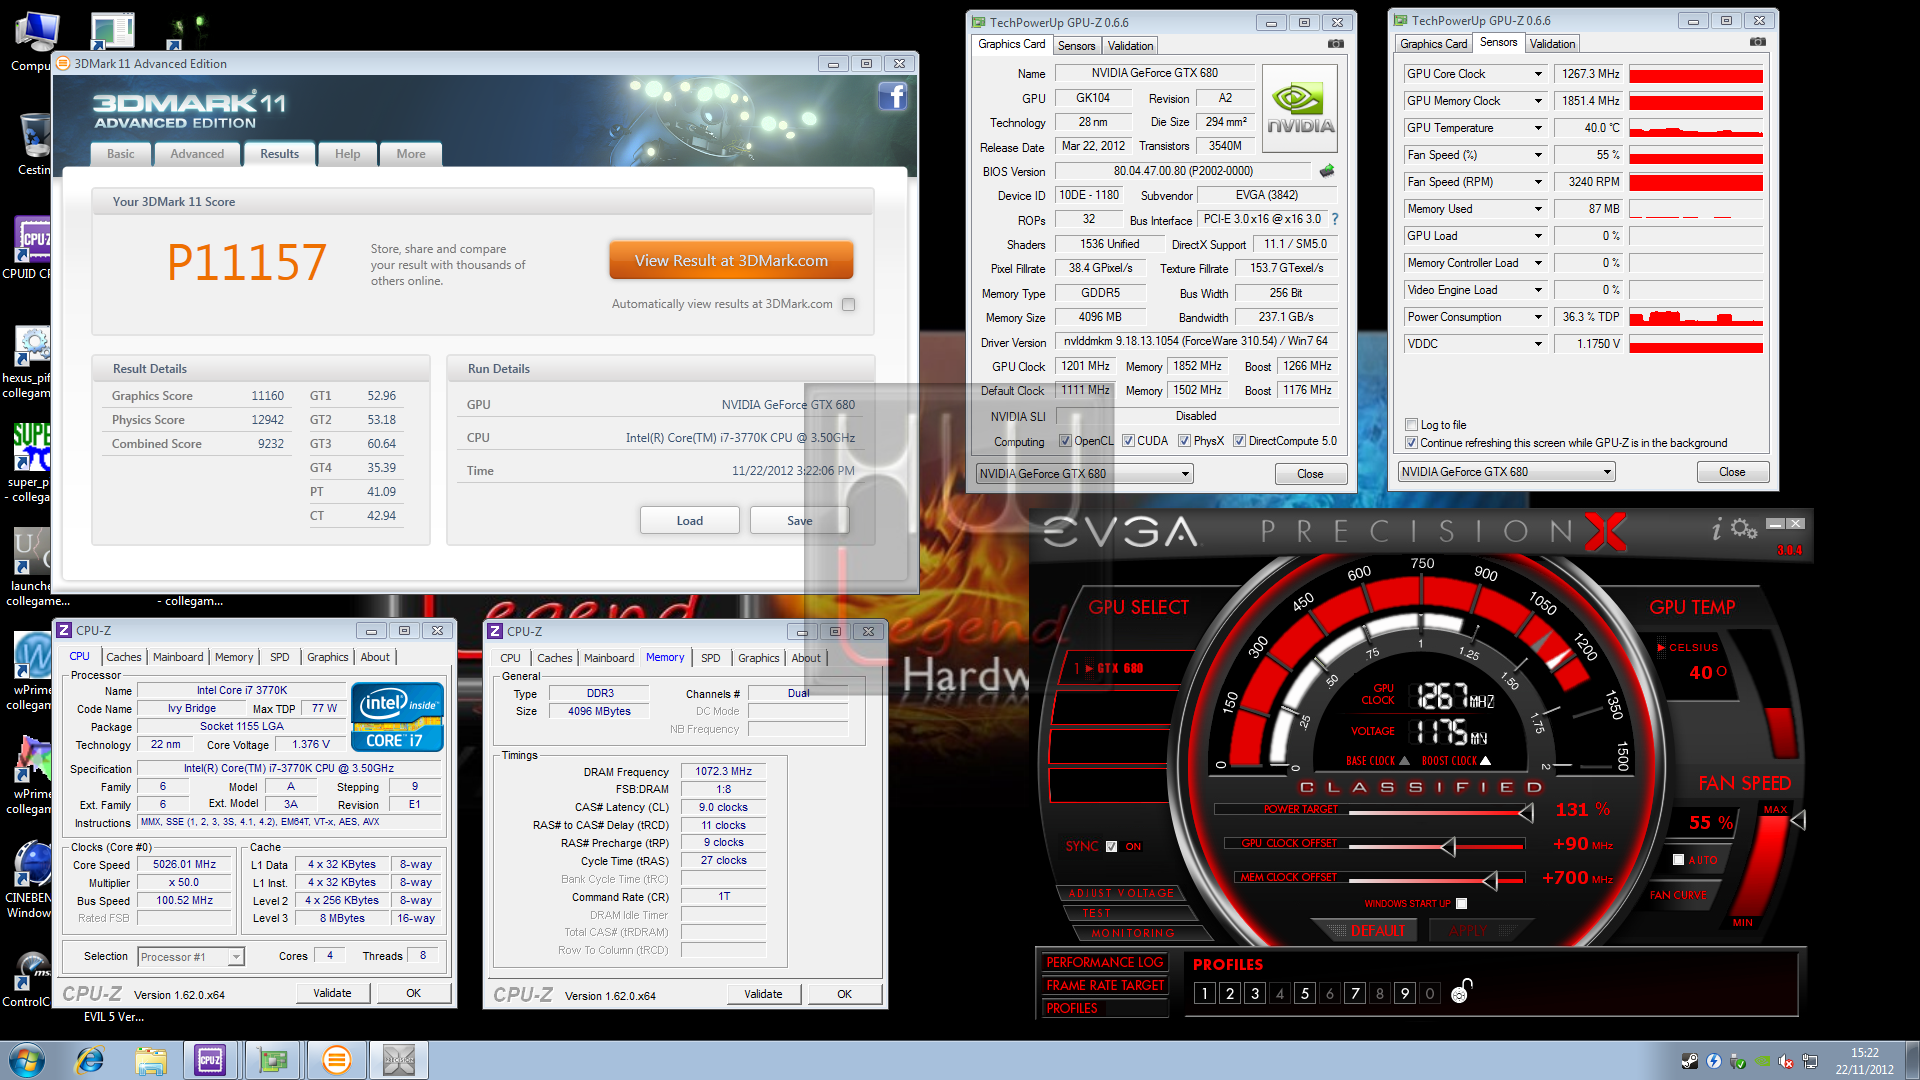Open the info icon in EVGA Precision X

1717,528
